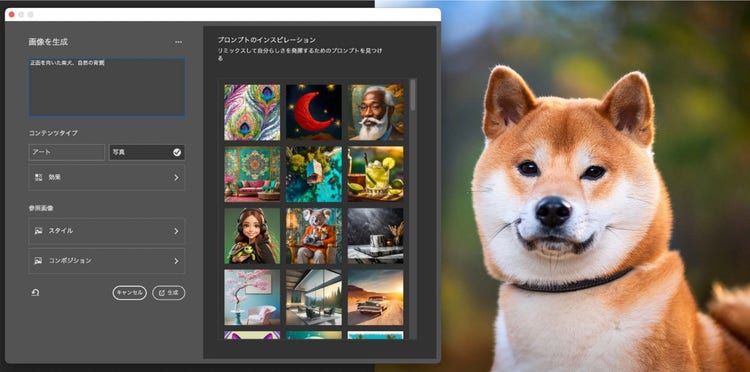Expand the コンポジション row chevron
750x372 pixels.
(x=176, y=261)
